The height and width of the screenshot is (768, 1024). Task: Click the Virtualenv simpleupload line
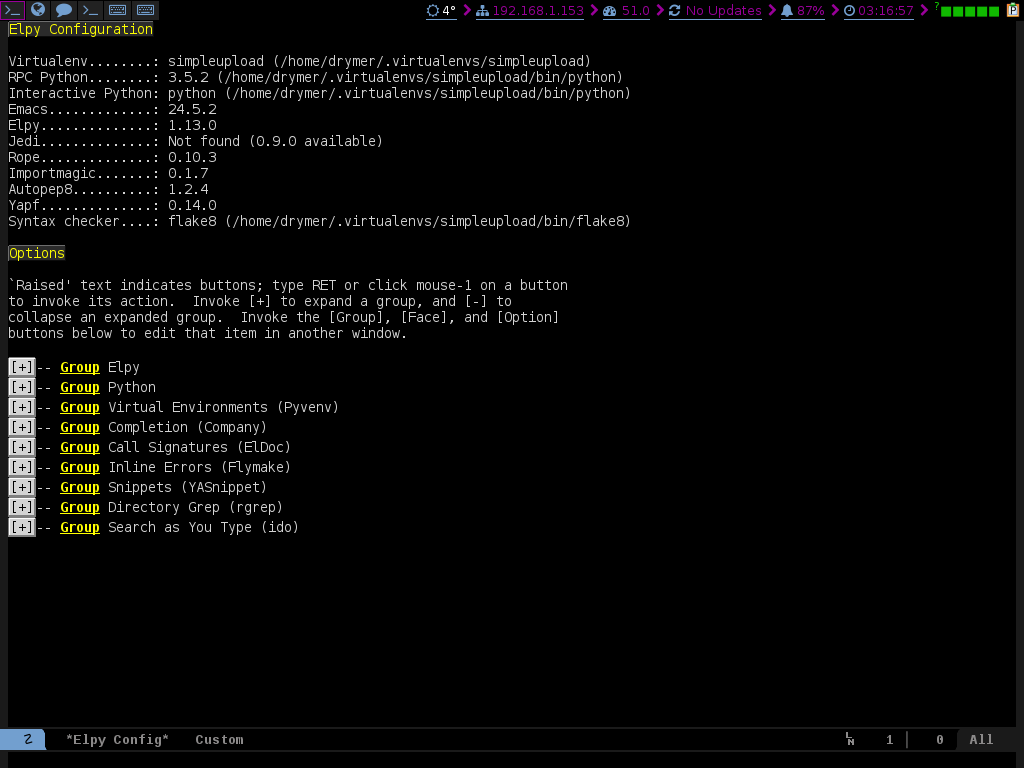299,61
